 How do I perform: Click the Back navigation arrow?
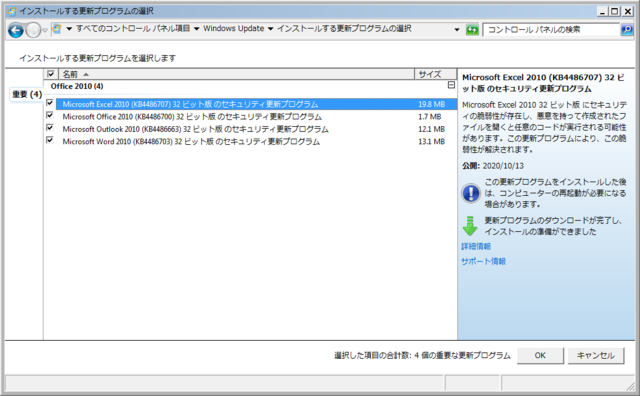16,30
